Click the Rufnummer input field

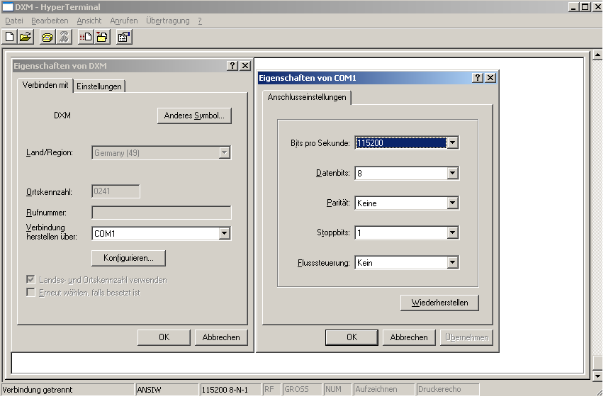tap(162, 213)
